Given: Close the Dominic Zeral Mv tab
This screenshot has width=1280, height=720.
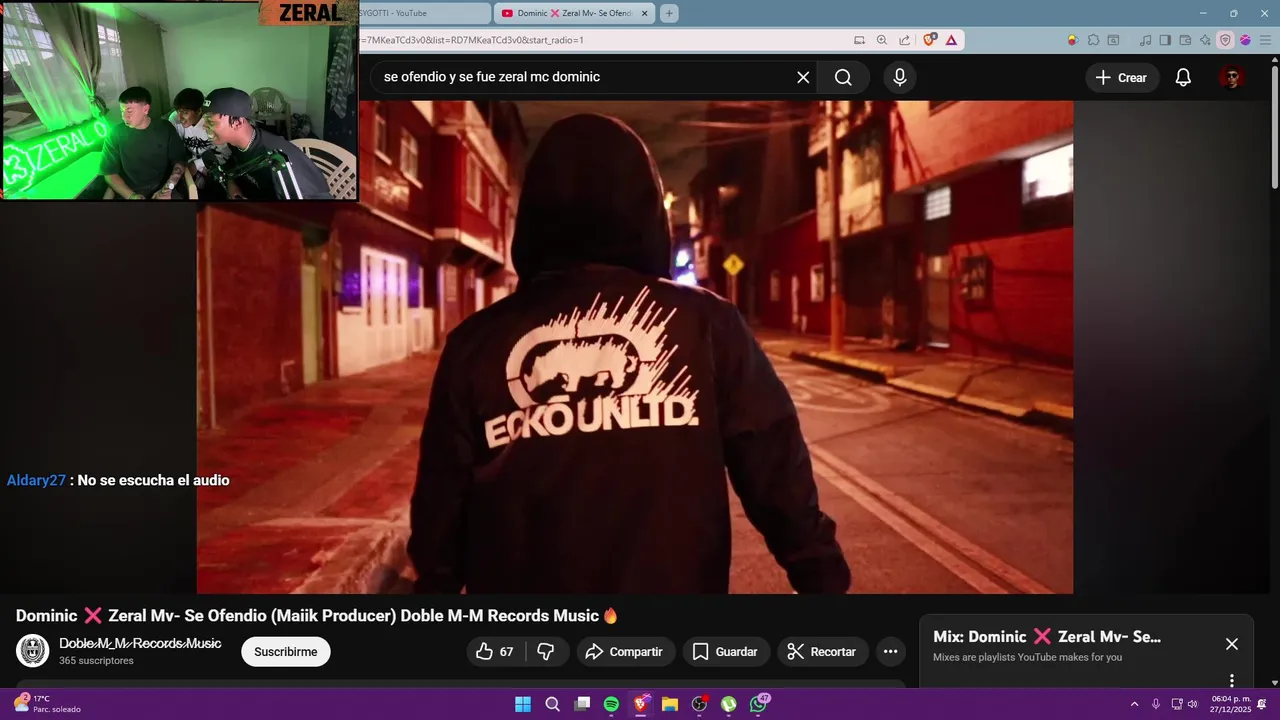Looking at the screenshot, I should (644, 13).
